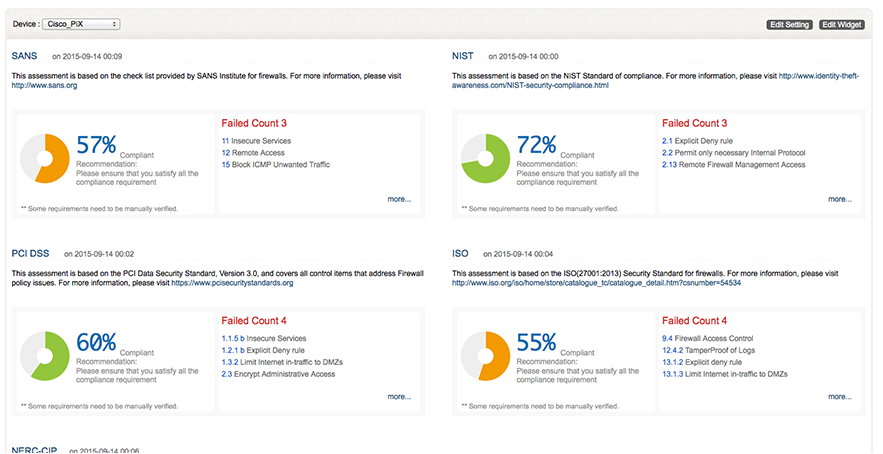Click the NIST compliance donut chart
The width and height of the screenshot is (883, 454).
(485, 158)
